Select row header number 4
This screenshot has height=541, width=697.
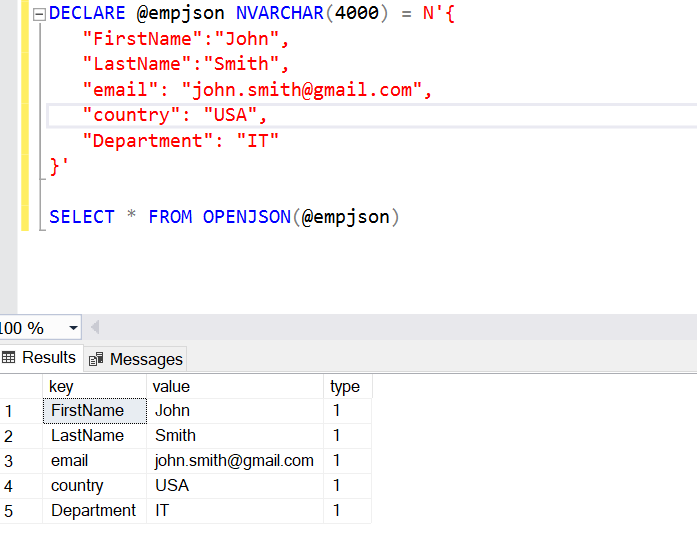(21, 485)
